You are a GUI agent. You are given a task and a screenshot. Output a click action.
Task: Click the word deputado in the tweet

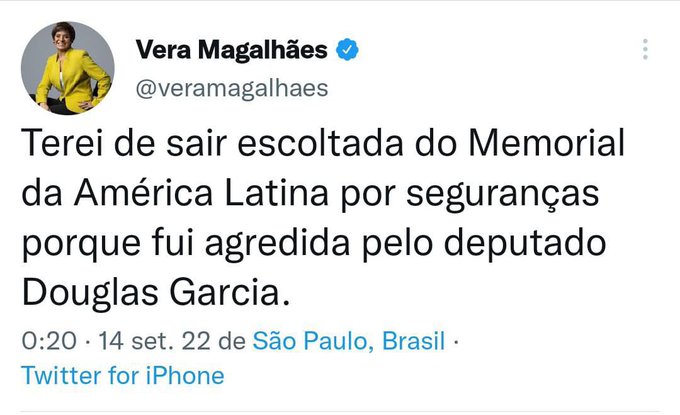542,244
